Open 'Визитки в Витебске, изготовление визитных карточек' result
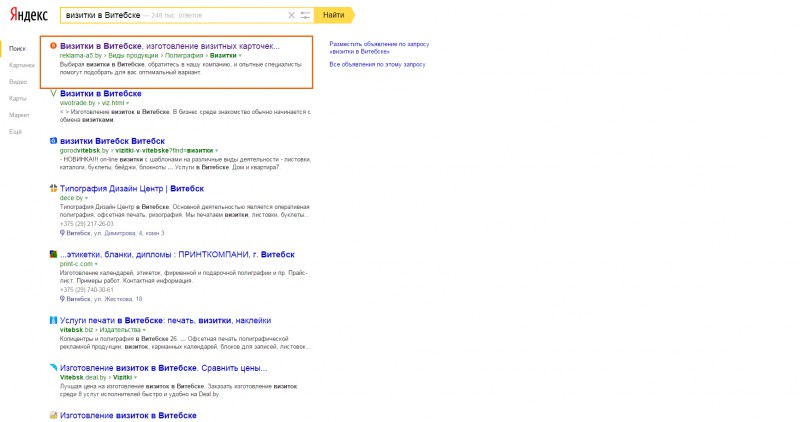 point(170,46)
